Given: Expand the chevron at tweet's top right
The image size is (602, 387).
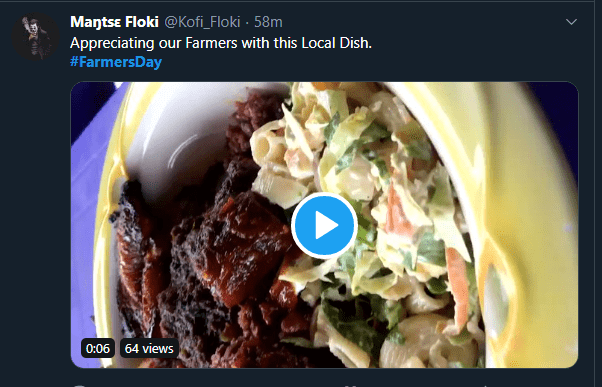Looking at the screenshot, I should point(571,22).
